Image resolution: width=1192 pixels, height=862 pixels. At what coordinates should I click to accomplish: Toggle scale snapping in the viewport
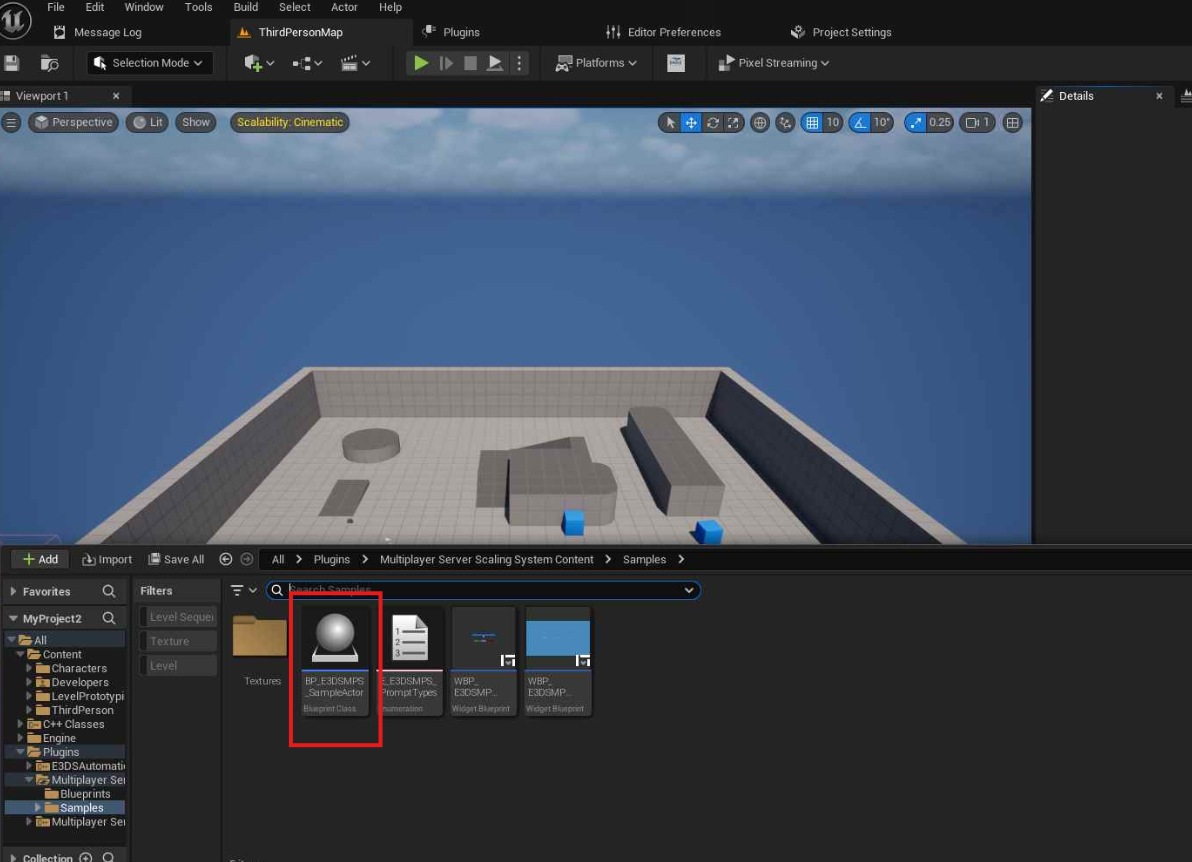click(915, 123)
